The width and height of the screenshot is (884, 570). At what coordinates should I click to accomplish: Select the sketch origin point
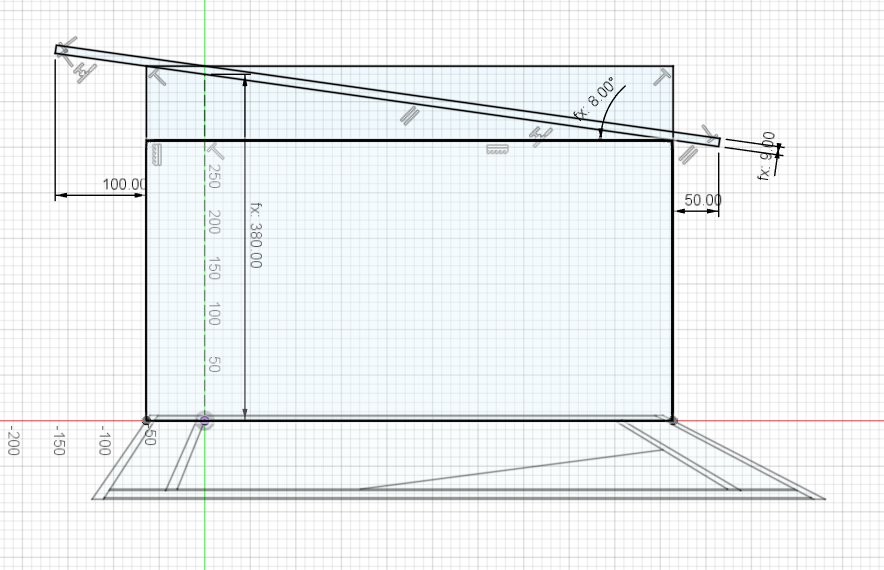coord(205,421)
